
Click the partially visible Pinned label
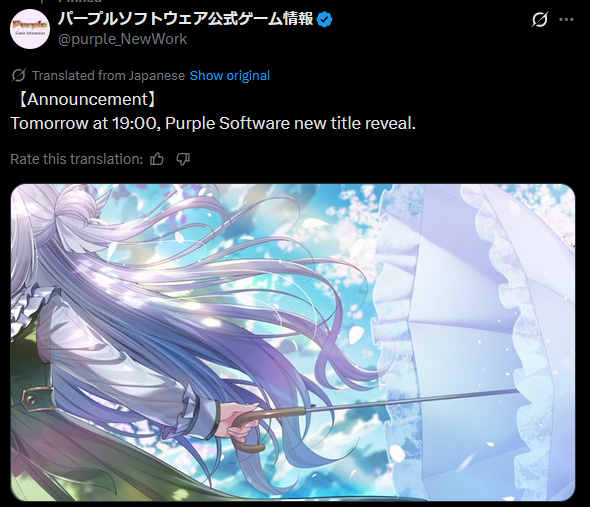(80, 1)
